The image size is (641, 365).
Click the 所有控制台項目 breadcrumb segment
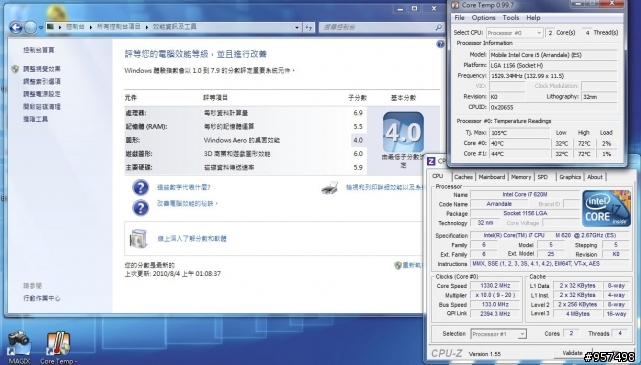point(119,27)
